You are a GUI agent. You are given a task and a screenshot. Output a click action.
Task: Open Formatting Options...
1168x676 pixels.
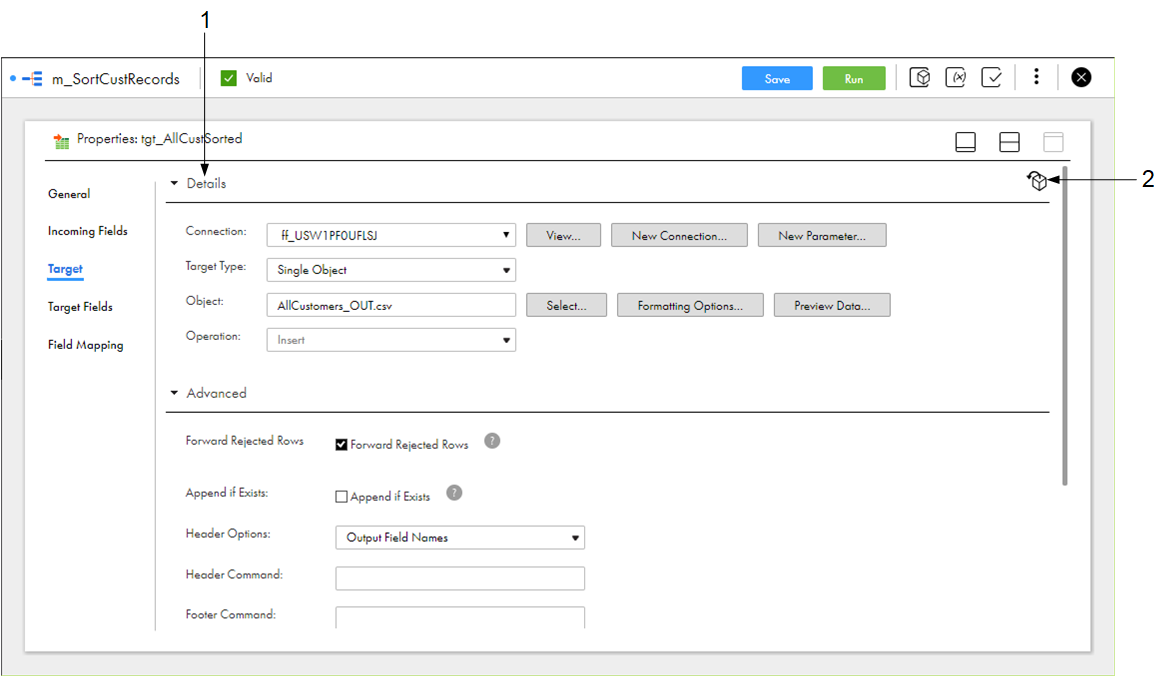tap(691, 305)
